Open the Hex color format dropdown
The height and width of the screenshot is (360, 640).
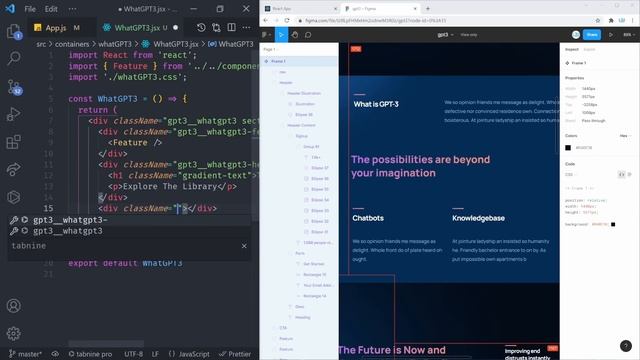(x=625, y=136)
